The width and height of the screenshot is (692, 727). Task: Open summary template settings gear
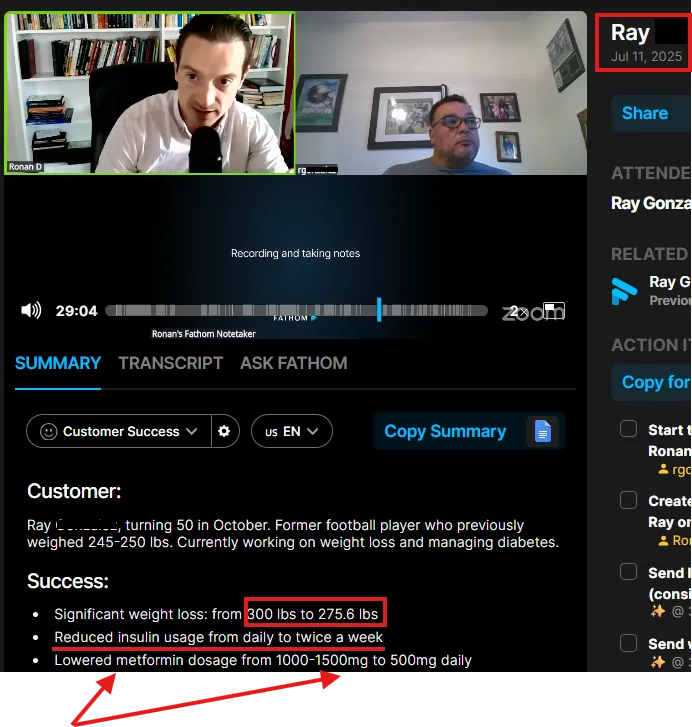(x=224, y=431)
